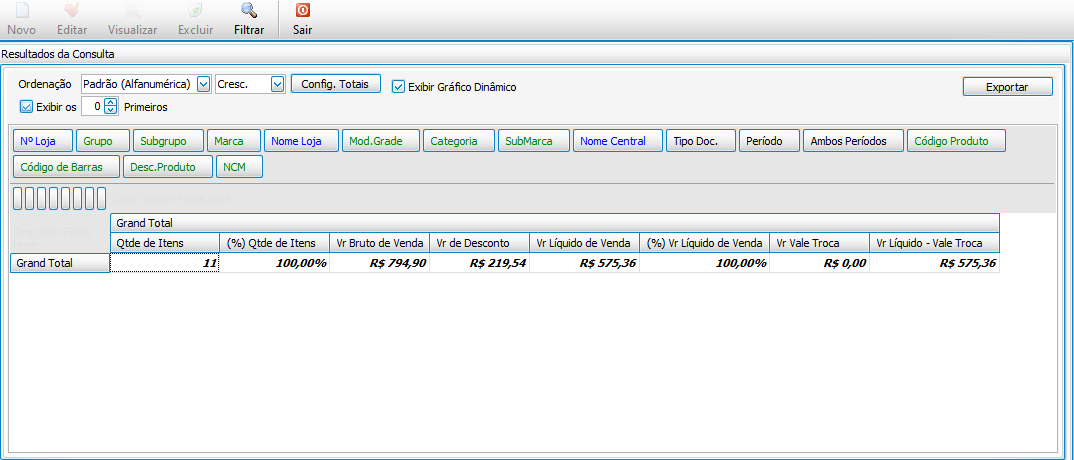Select the SubMarca field button

point(534,141)
